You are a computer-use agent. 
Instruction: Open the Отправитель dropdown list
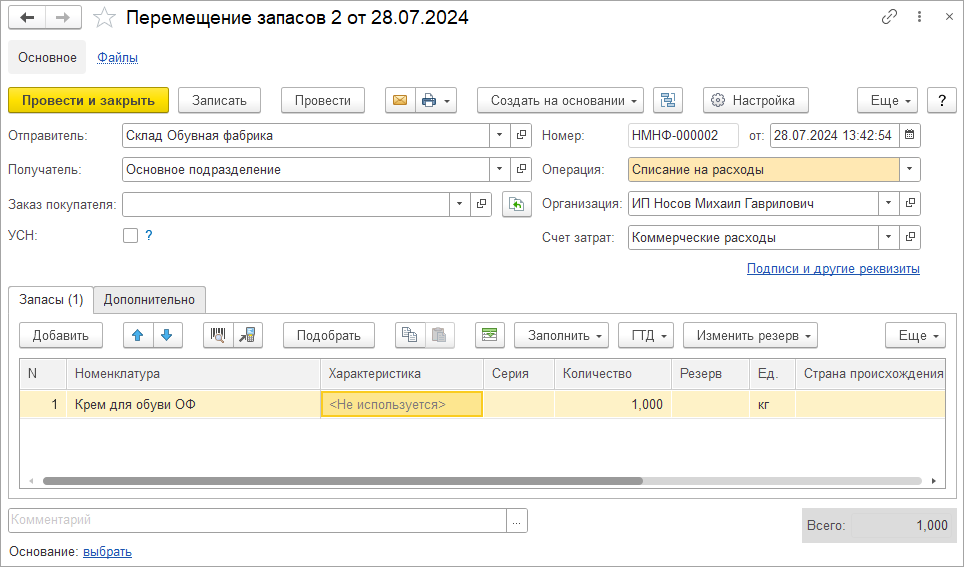click(x=500, y=135)
